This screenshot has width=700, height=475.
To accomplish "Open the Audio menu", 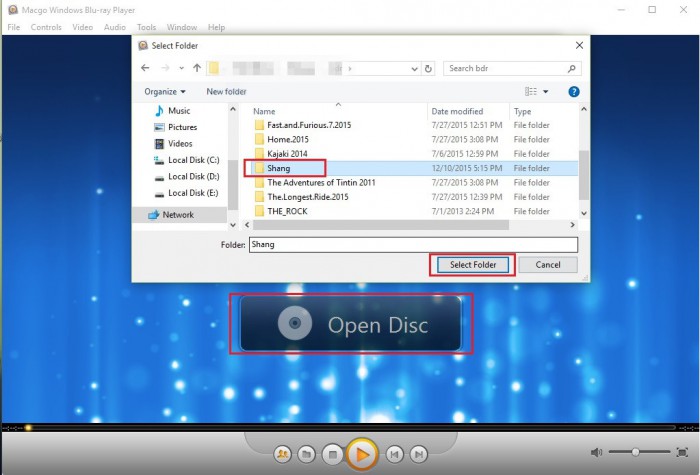I will (114, 27).
